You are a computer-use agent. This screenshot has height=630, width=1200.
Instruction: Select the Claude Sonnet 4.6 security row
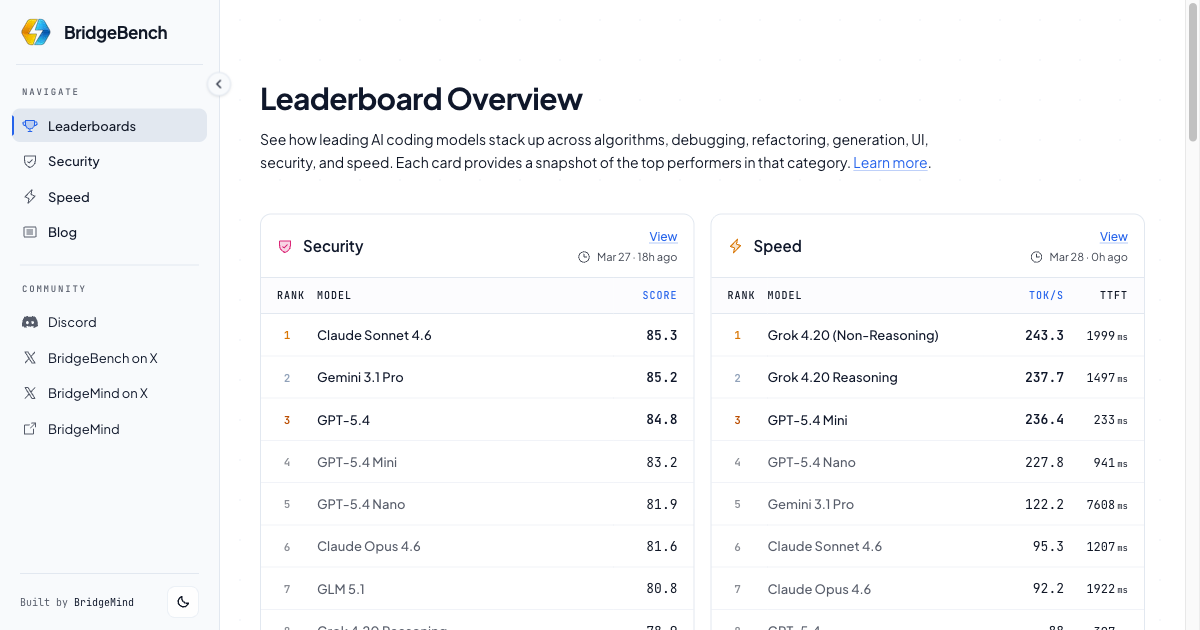[476, 335]
